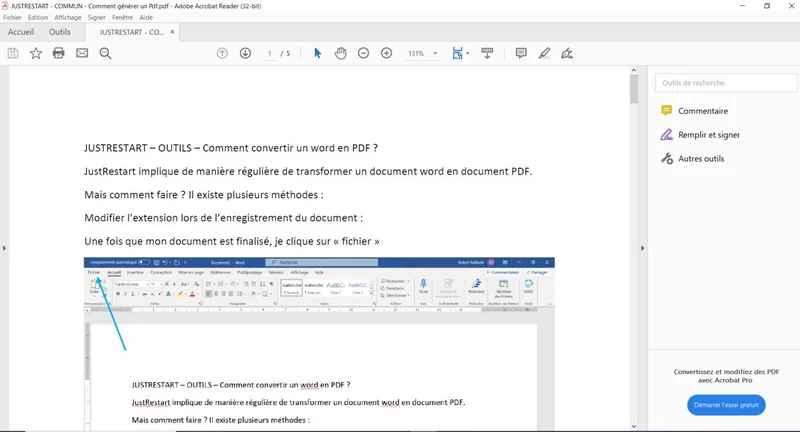Screen dimensions: 800x432
Task: Switch to the Outils tab
Action: tap(60, 32)
